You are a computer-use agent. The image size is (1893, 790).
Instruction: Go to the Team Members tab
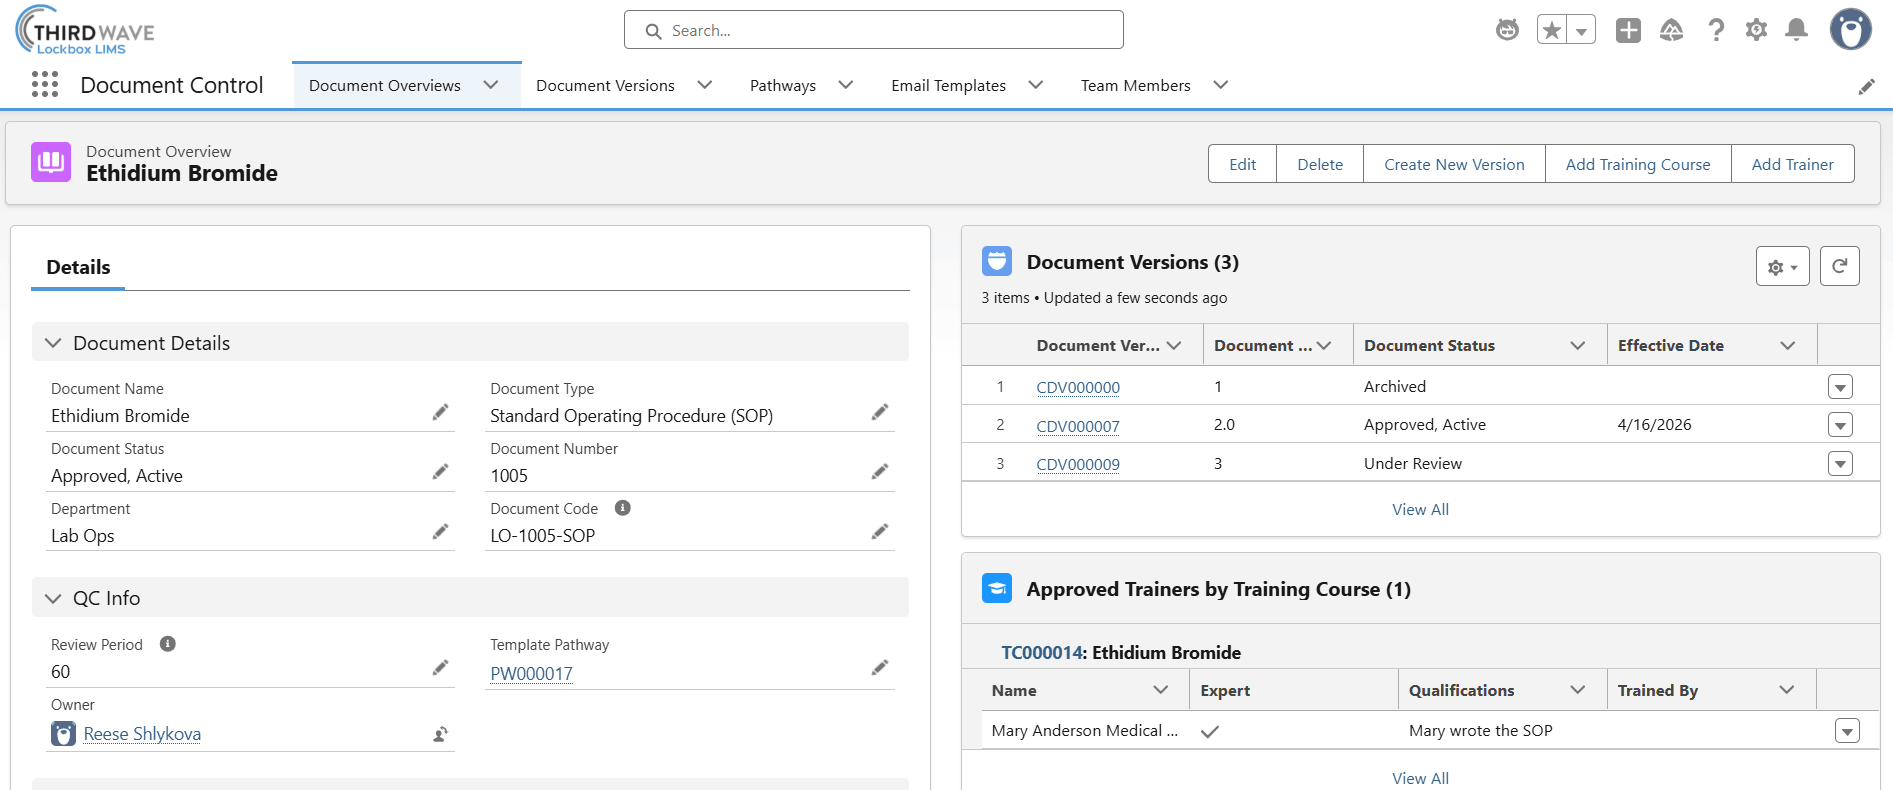coord(1135,86)
